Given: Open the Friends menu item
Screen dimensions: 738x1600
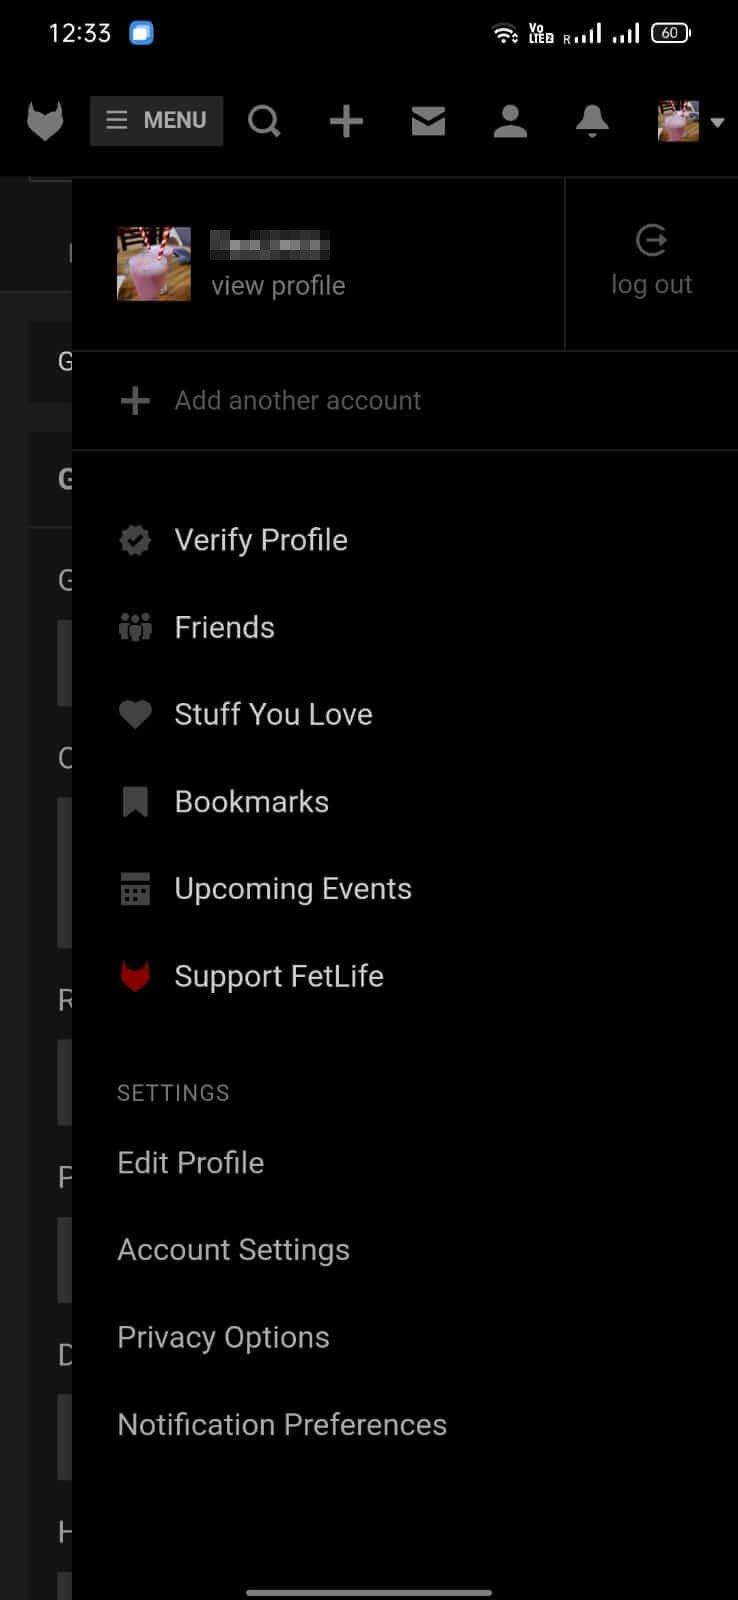Looking at the screenshot, I should point(224,627).
